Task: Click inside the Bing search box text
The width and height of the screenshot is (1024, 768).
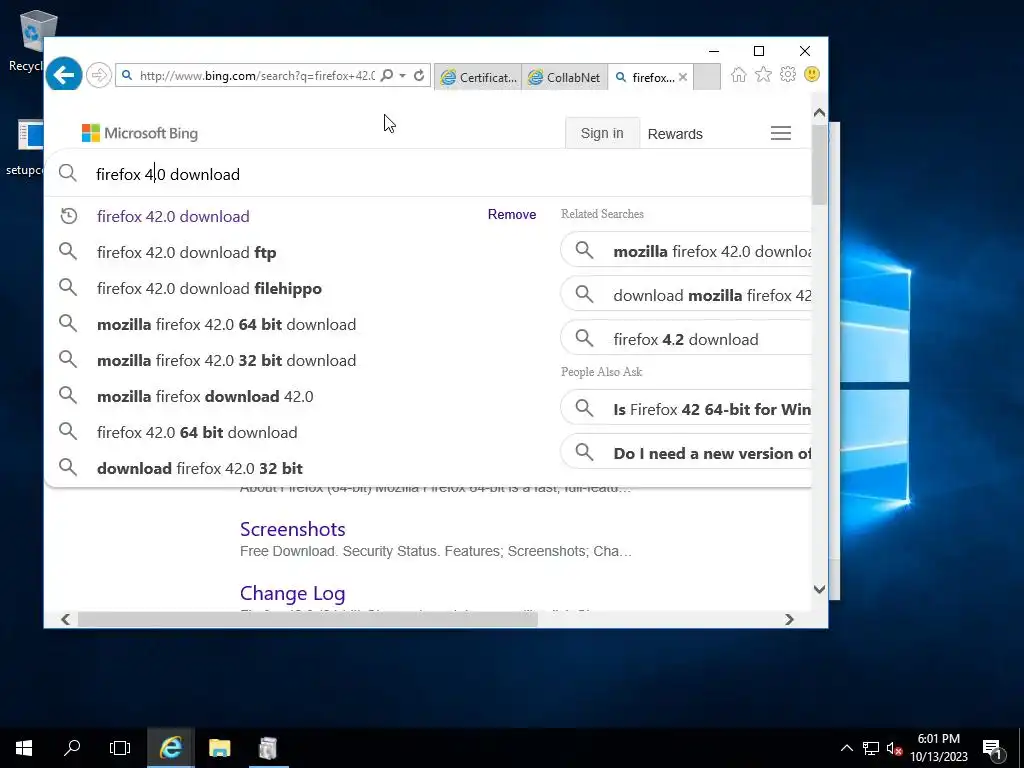Action: click(168, 174)
